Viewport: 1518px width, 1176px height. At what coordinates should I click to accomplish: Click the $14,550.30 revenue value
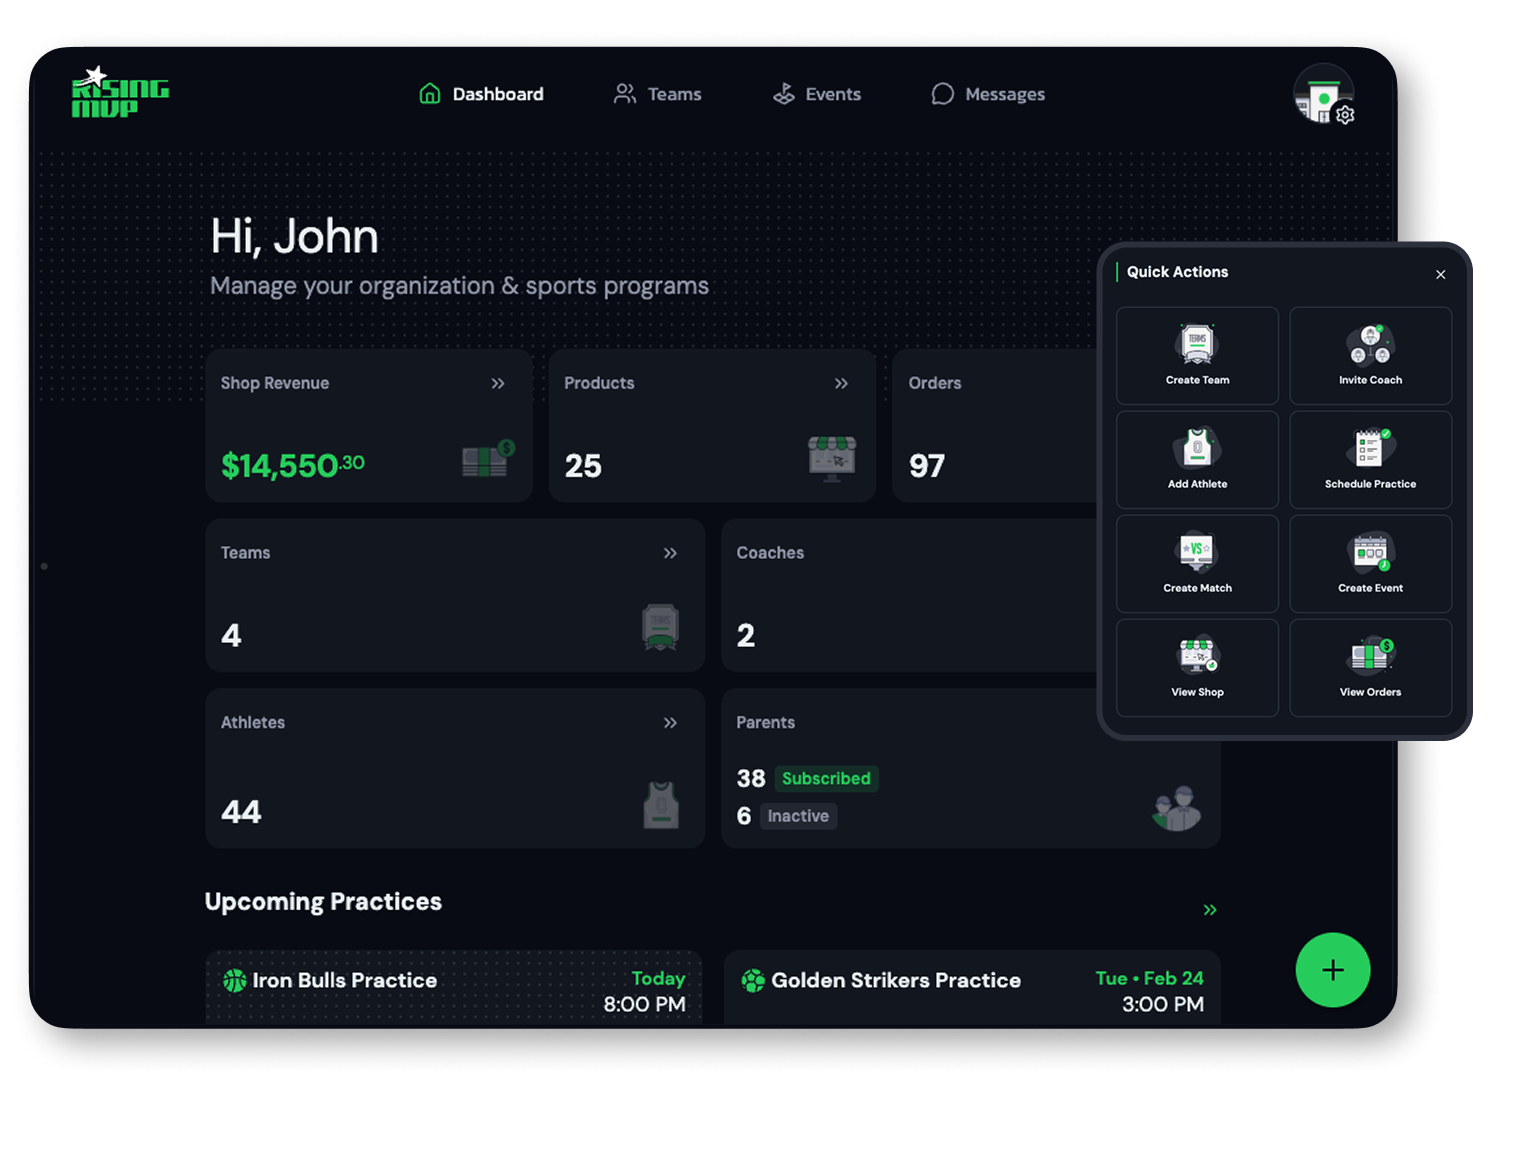[293, 465]
